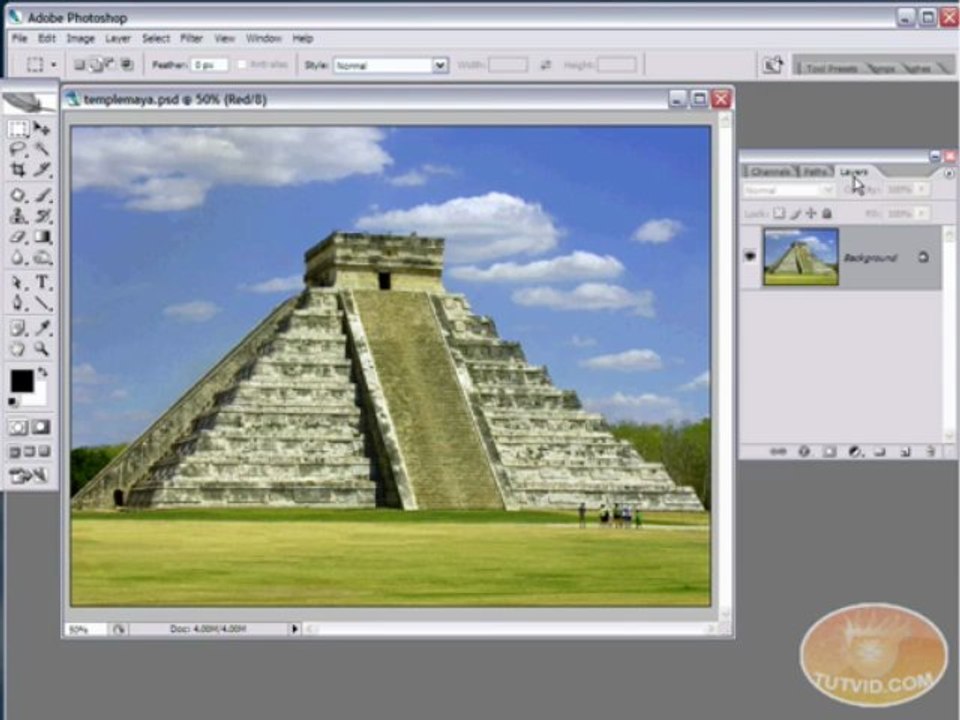Open status bar document info arrow
The image size is (960, 720).
tap(294, 629)
